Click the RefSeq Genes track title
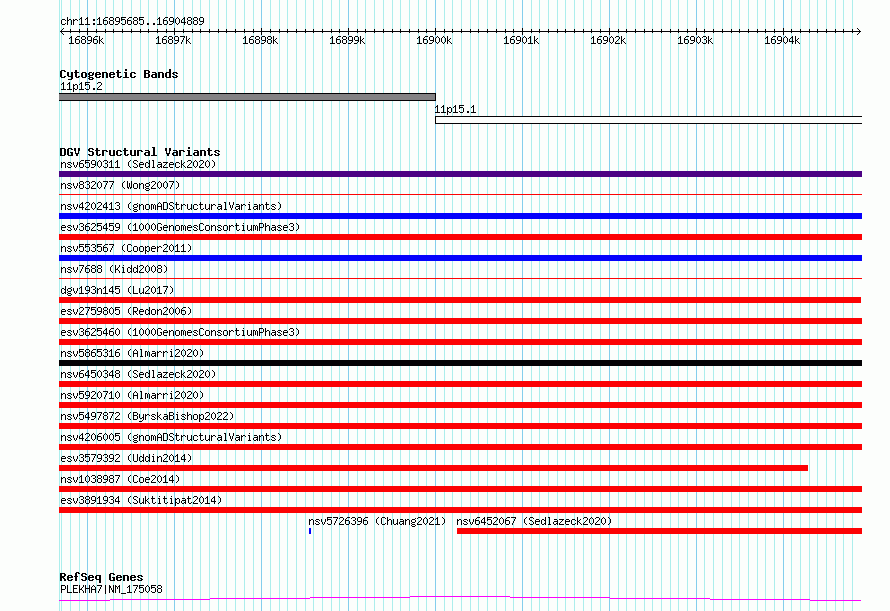This screenshot has width=890, height=611. point(101,577)
